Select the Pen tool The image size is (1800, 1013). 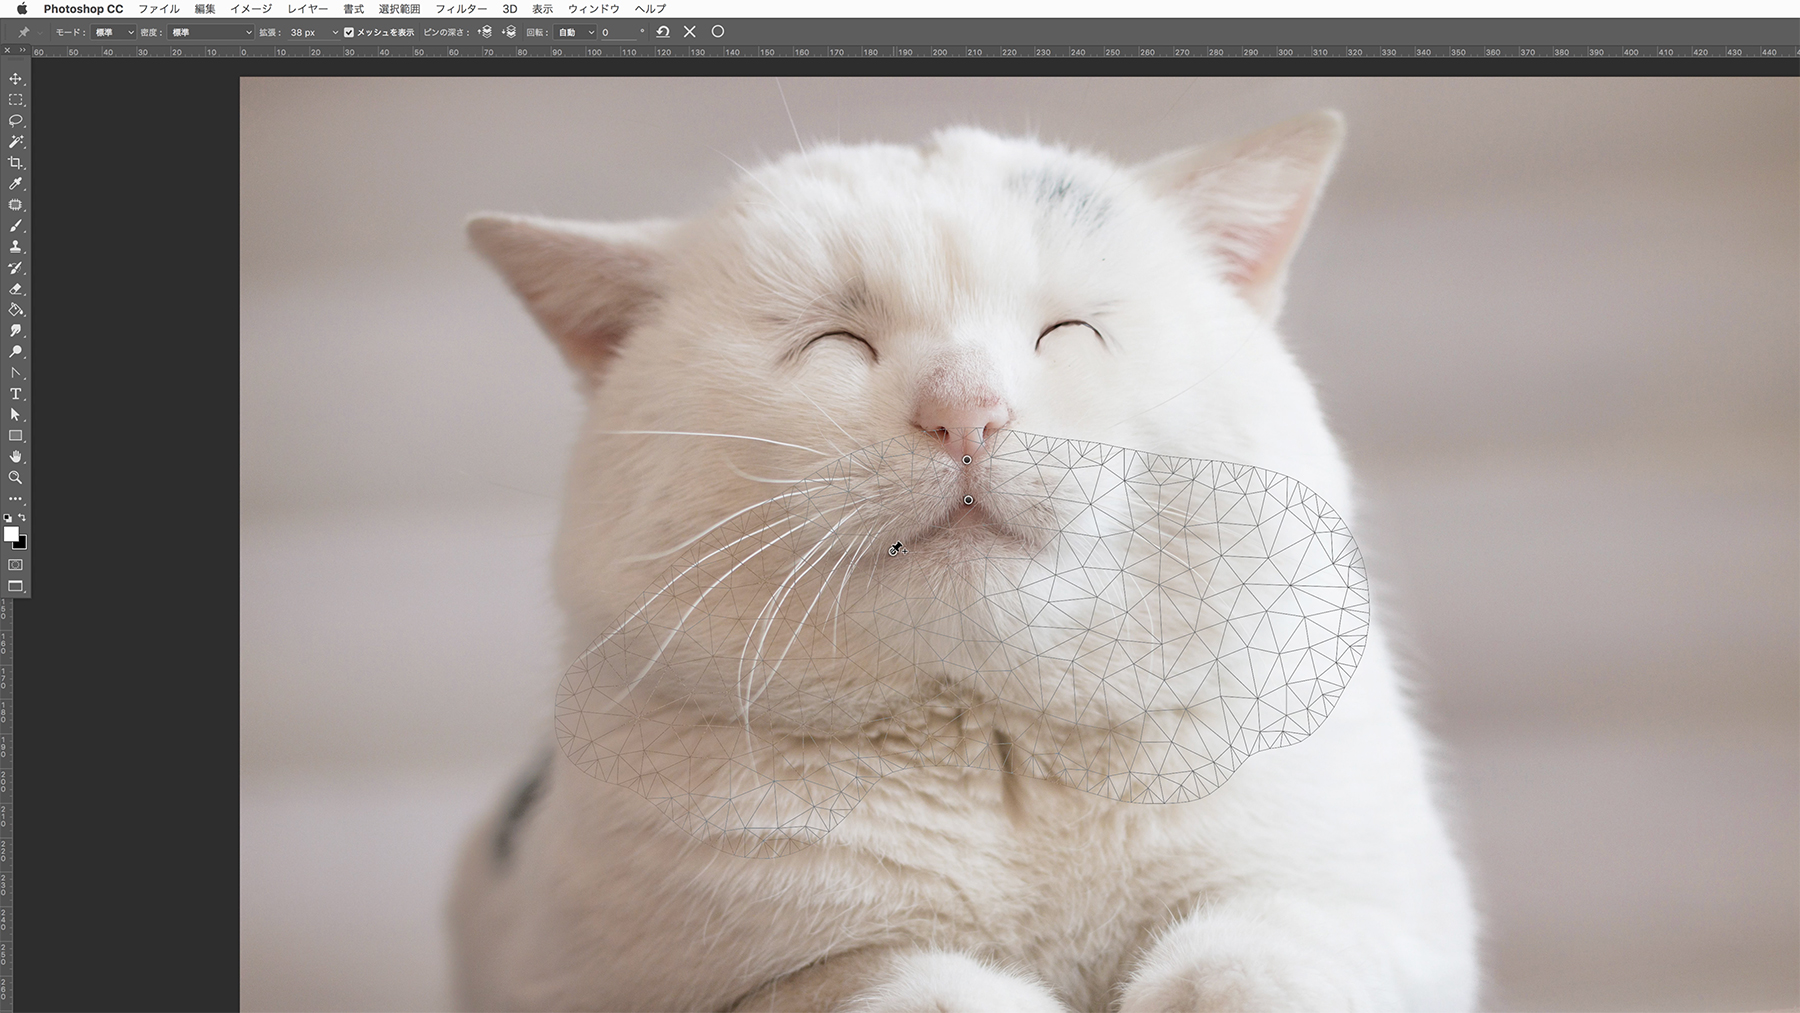pos(15,373)
